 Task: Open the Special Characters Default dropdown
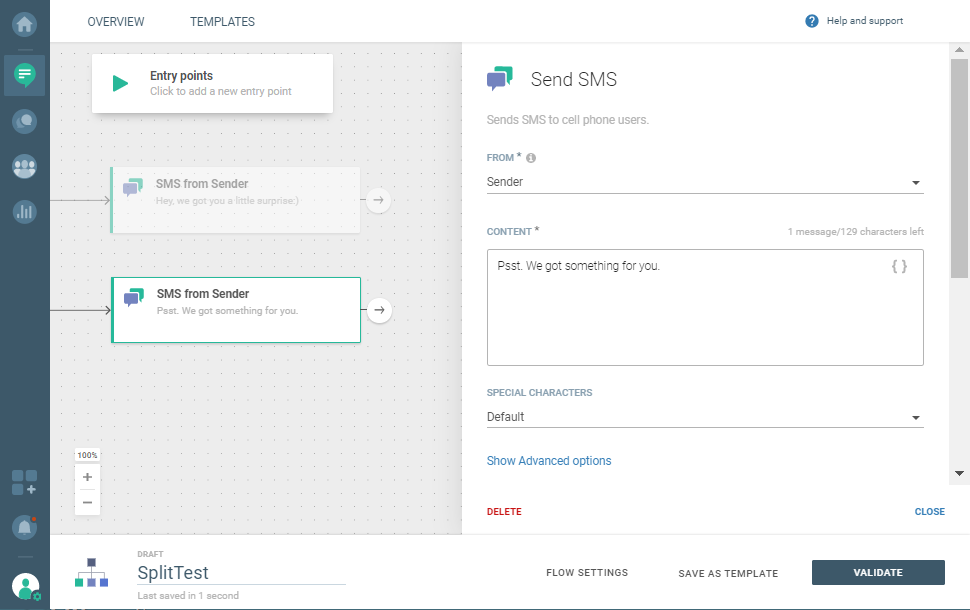pos(704,417)
